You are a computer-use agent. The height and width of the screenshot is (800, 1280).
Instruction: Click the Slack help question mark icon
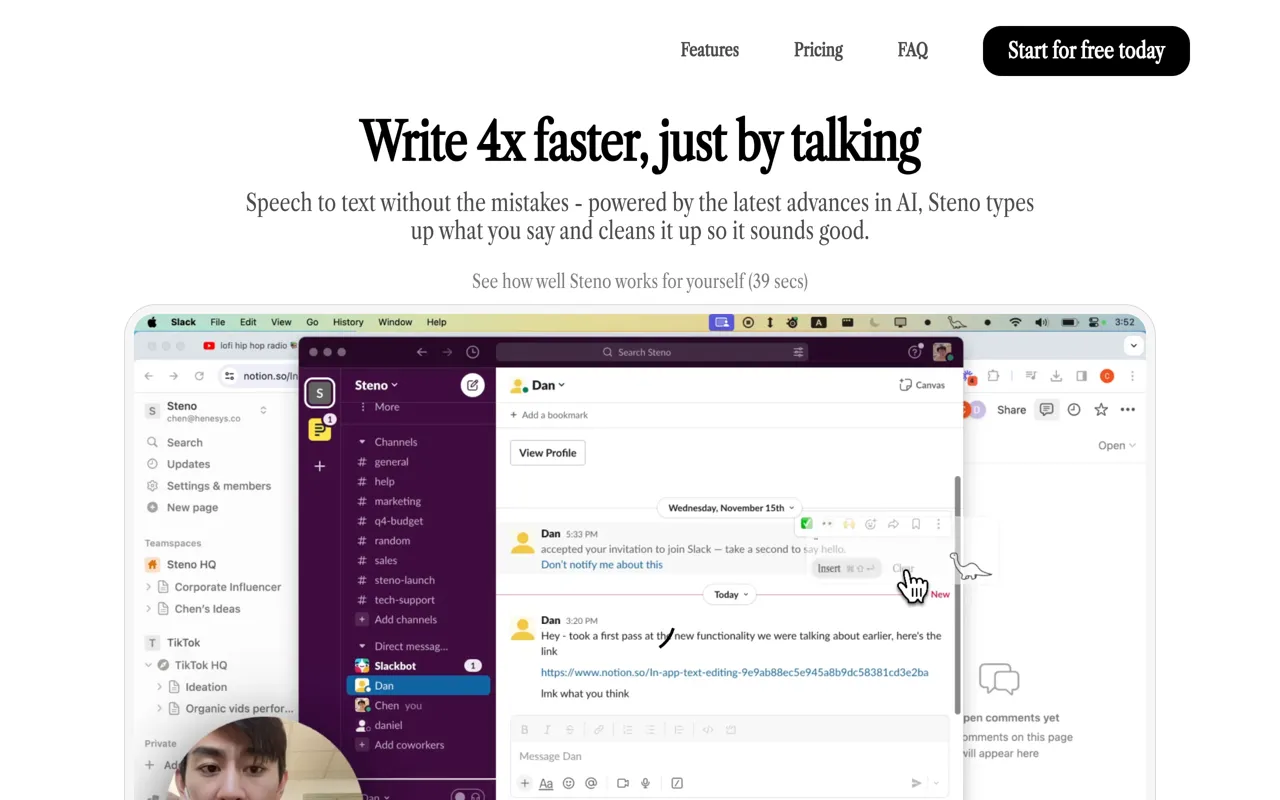click(x=914, y=352)
